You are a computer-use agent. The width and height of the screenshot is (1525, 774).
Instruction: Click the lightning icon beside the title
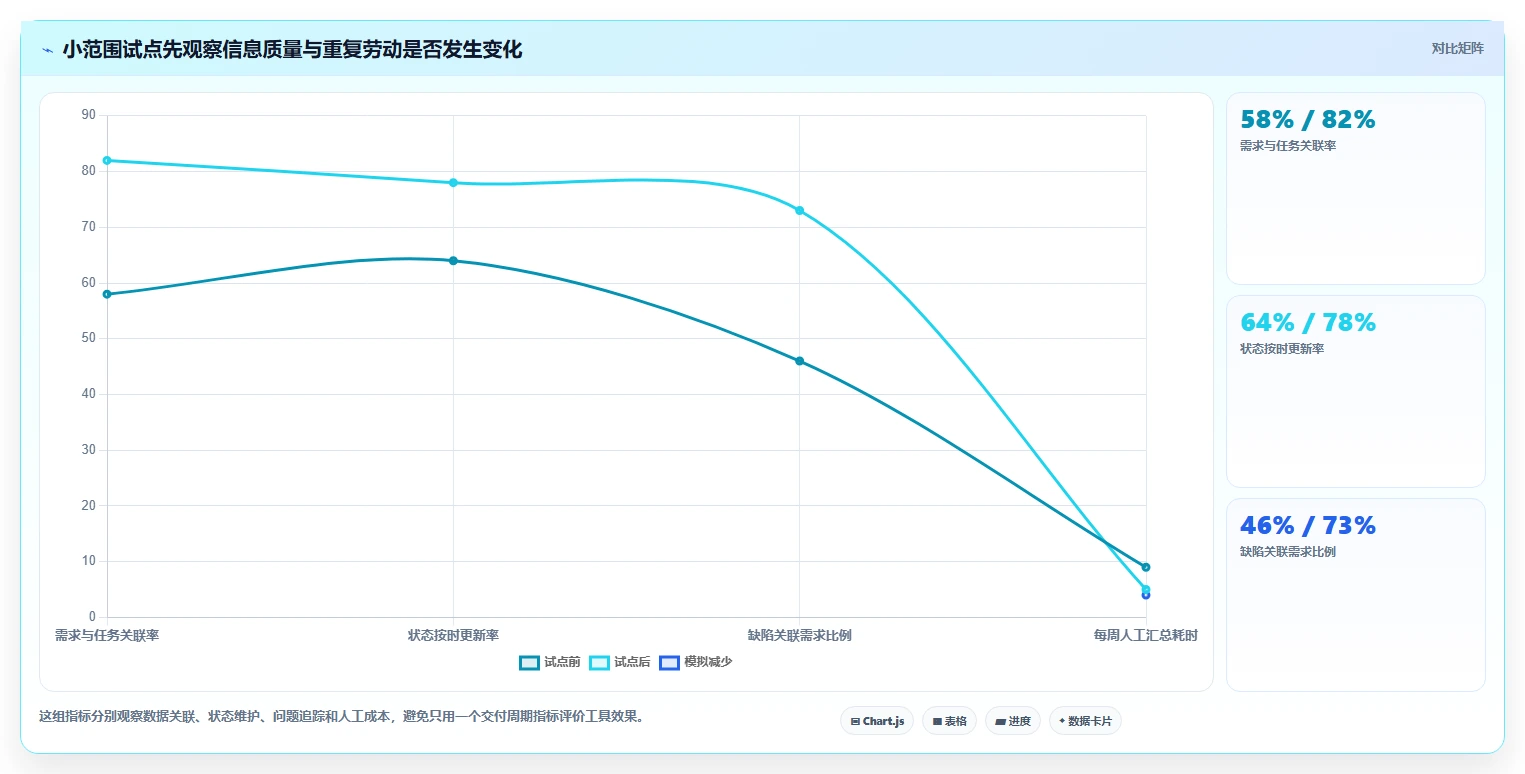point(48,50)
